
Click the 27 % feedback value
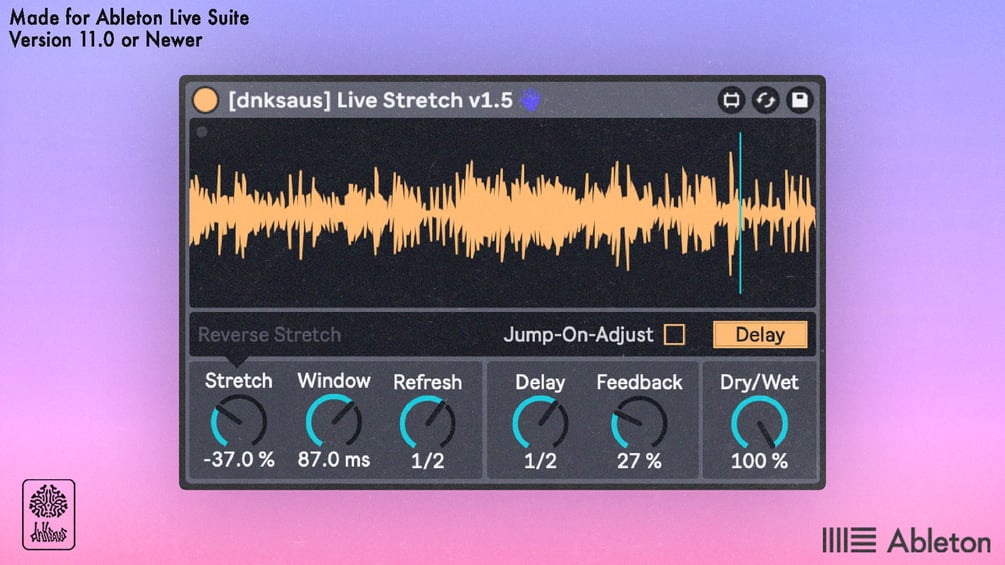click(x=639, y=461)
